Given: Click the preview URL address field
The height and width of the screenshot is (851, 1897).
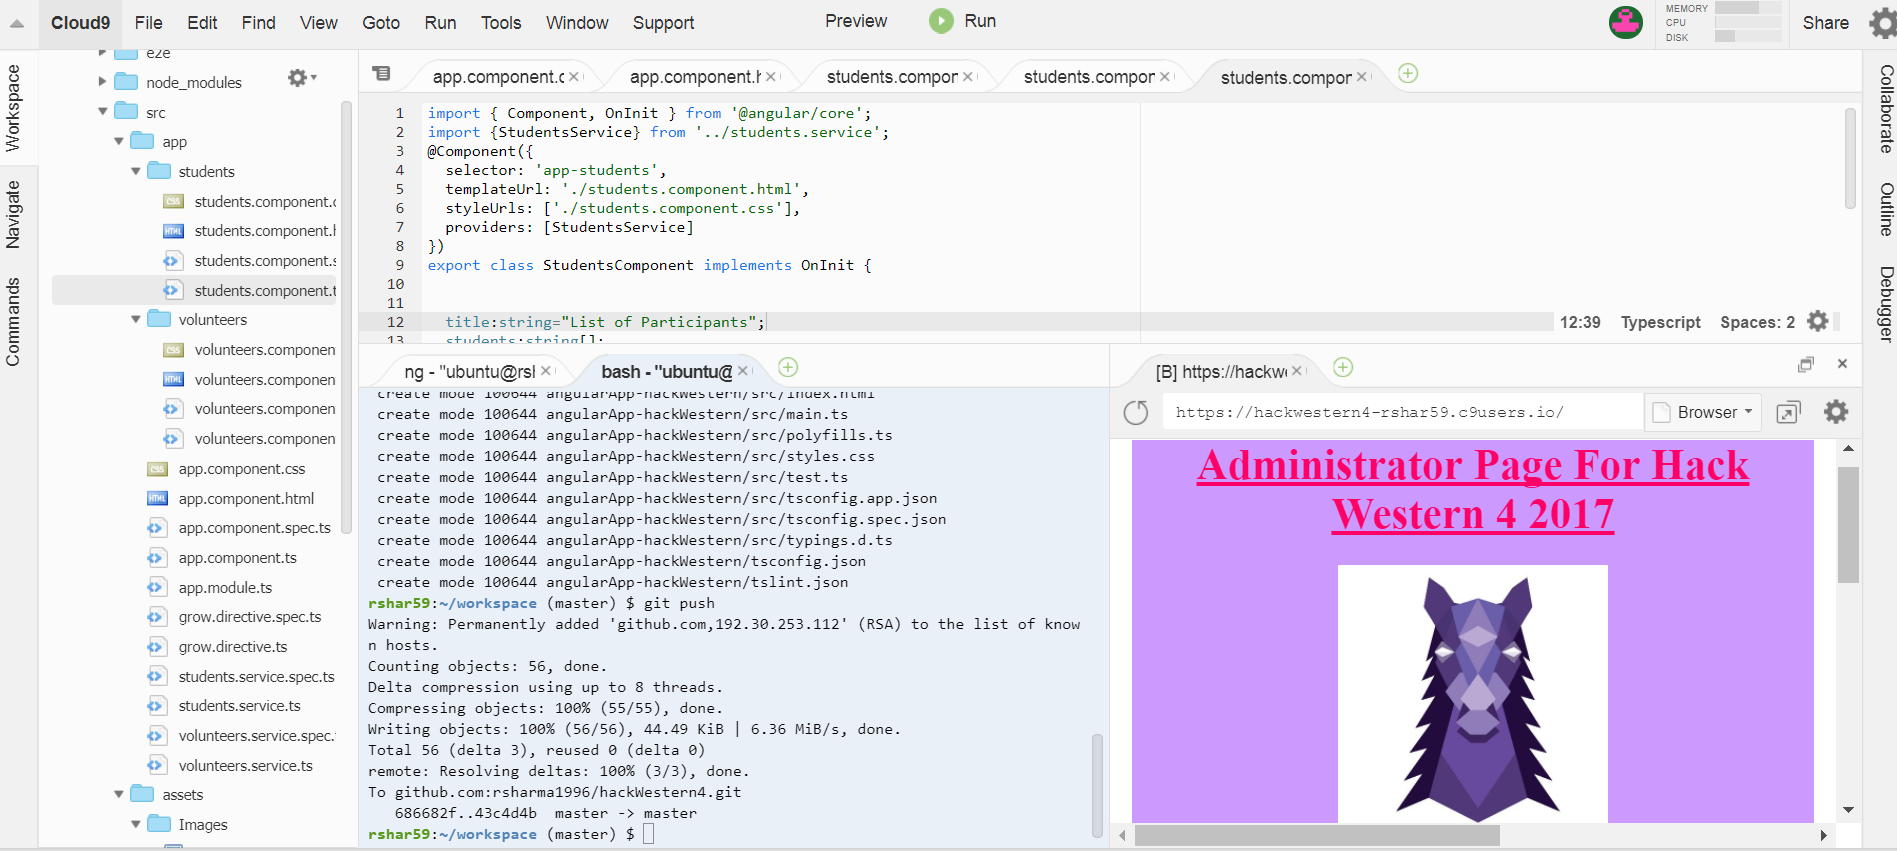Looking at the screenshot, I should [1402, 412].
